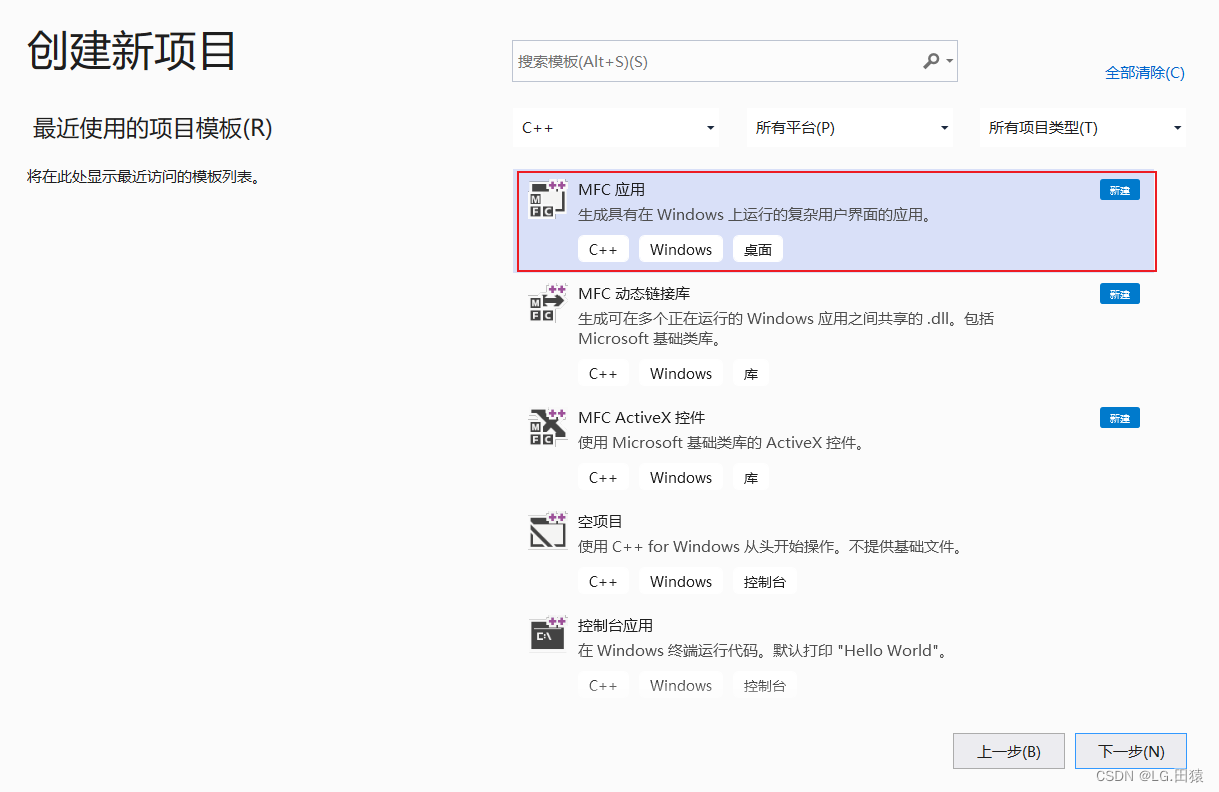Click the Windows tag under MFC 动态链接库
Screen dimensions: 1219x792
(x=681, y=373)
